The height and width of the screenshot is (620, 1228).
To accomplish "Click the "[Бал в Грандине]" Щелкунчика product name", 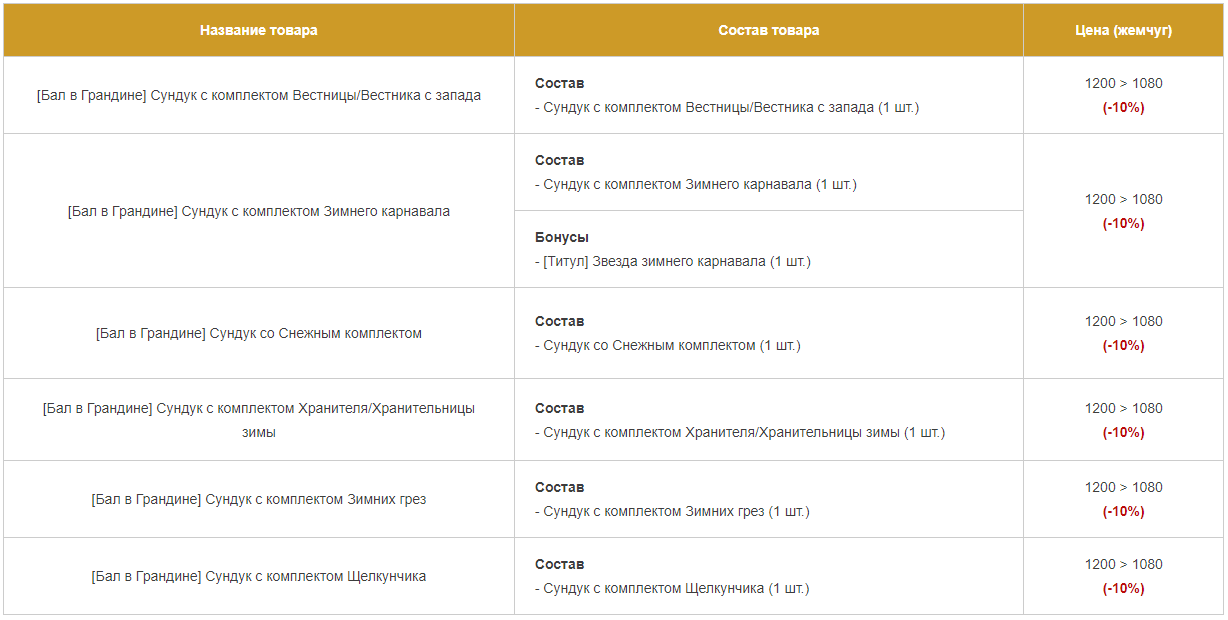I will 258,576.
